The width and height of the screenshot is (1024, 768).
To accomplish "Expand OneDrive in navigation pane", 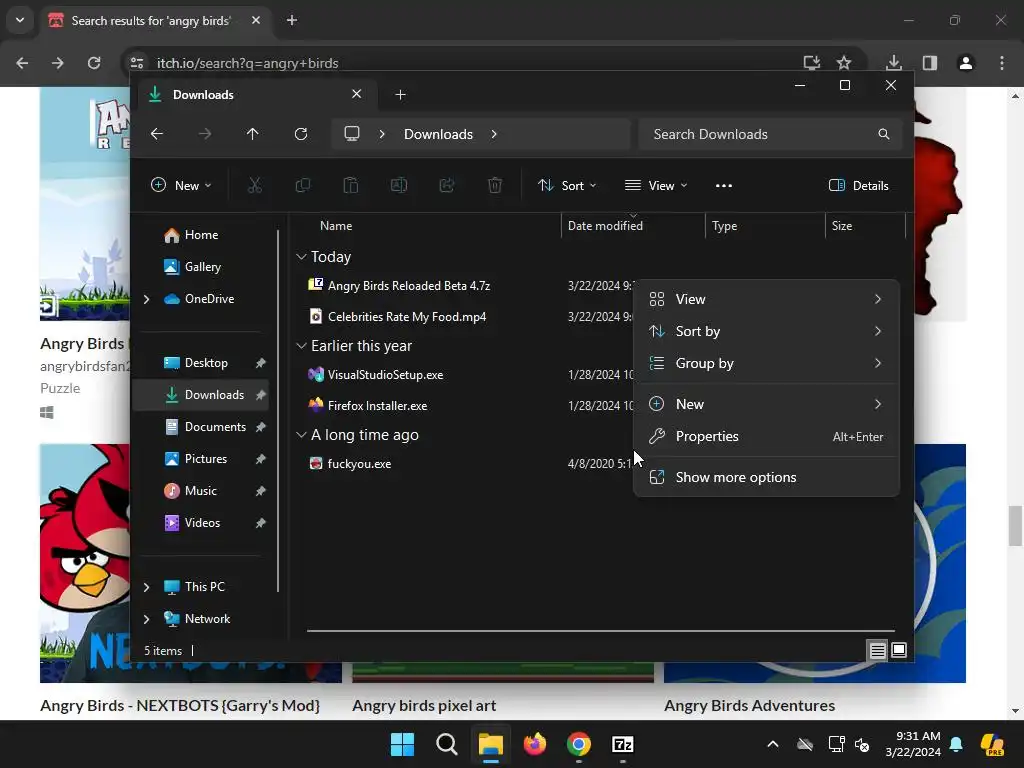I will (x=146, y=299).
